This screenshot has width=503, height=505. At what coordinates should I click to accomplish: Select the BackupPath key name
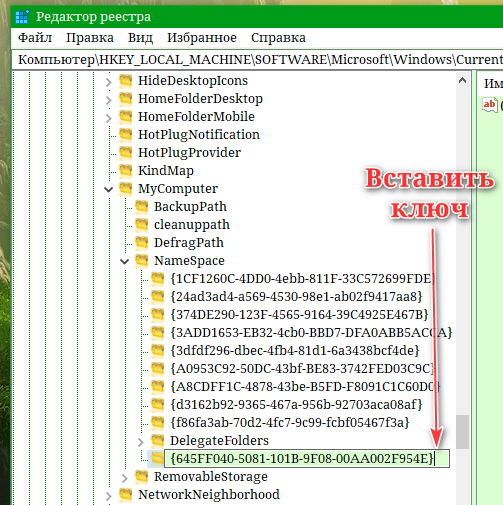click(x=190, y=207)
